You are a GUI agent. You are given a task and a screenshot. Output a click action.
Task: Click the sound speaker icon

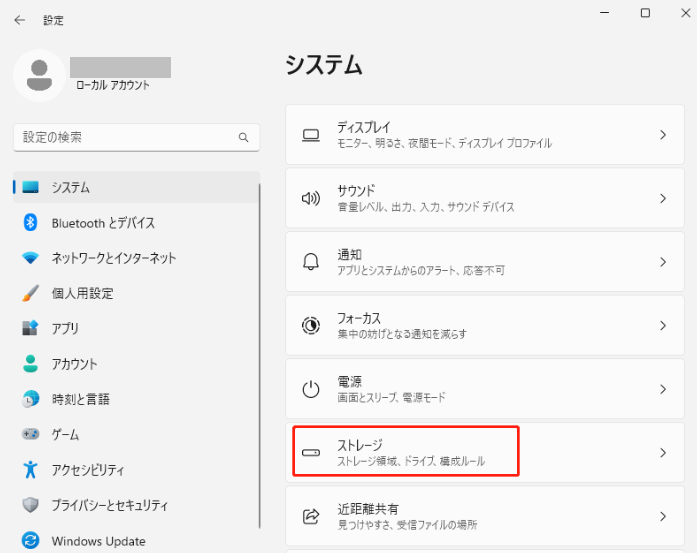coord(310,198)
